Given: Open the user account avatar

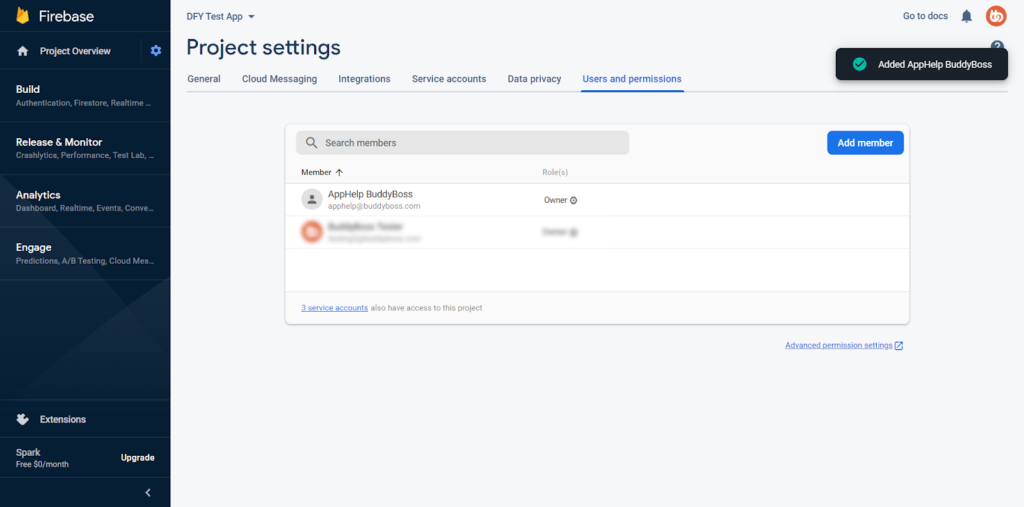Looking at the screenshot, I should [x=996, y=16].
